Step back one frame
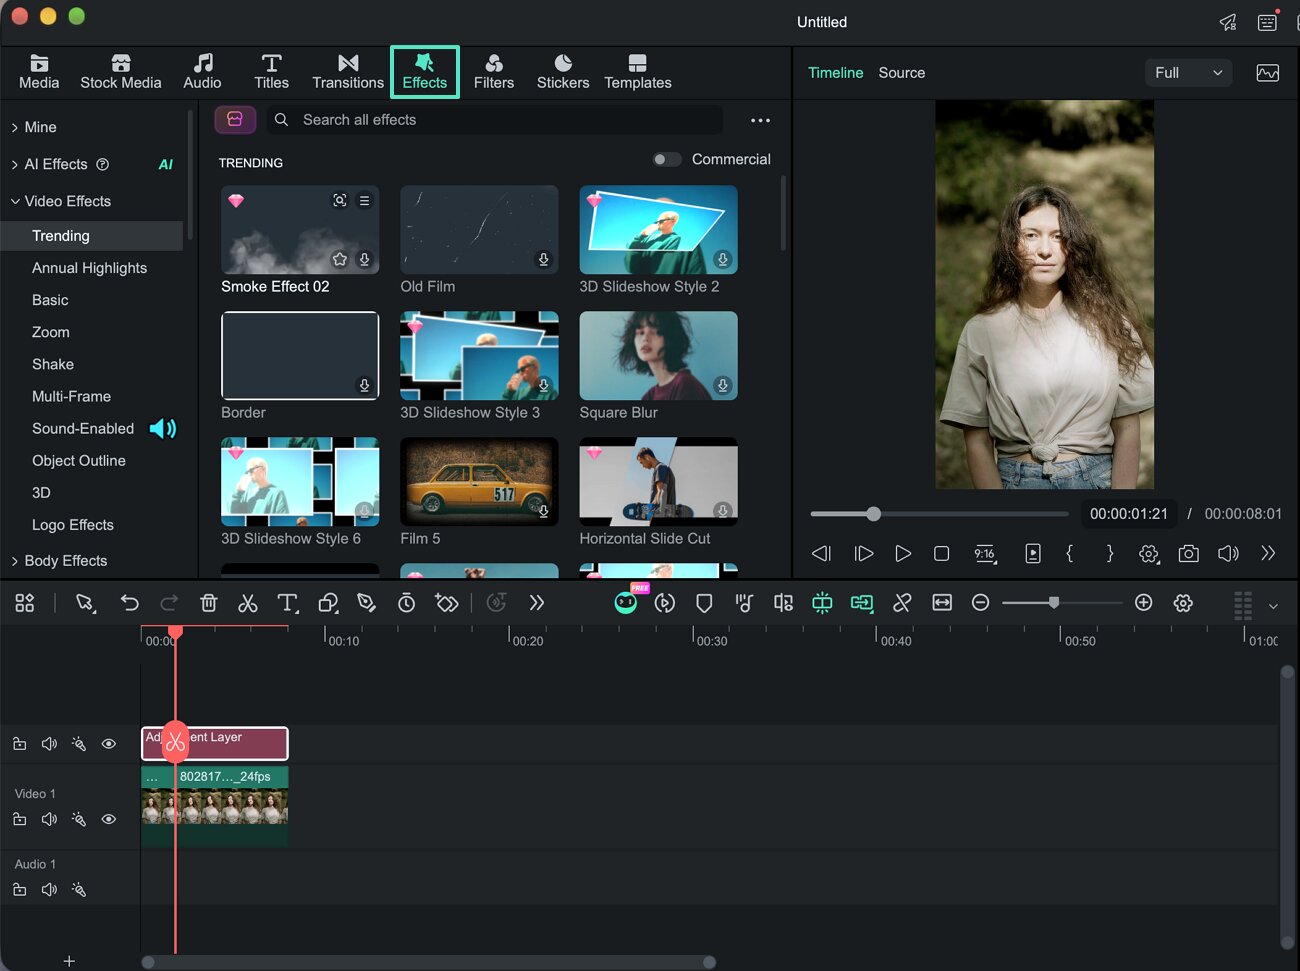Viewport: 1300px width, 971px height. pyautogui.click(x=821, y=553)
